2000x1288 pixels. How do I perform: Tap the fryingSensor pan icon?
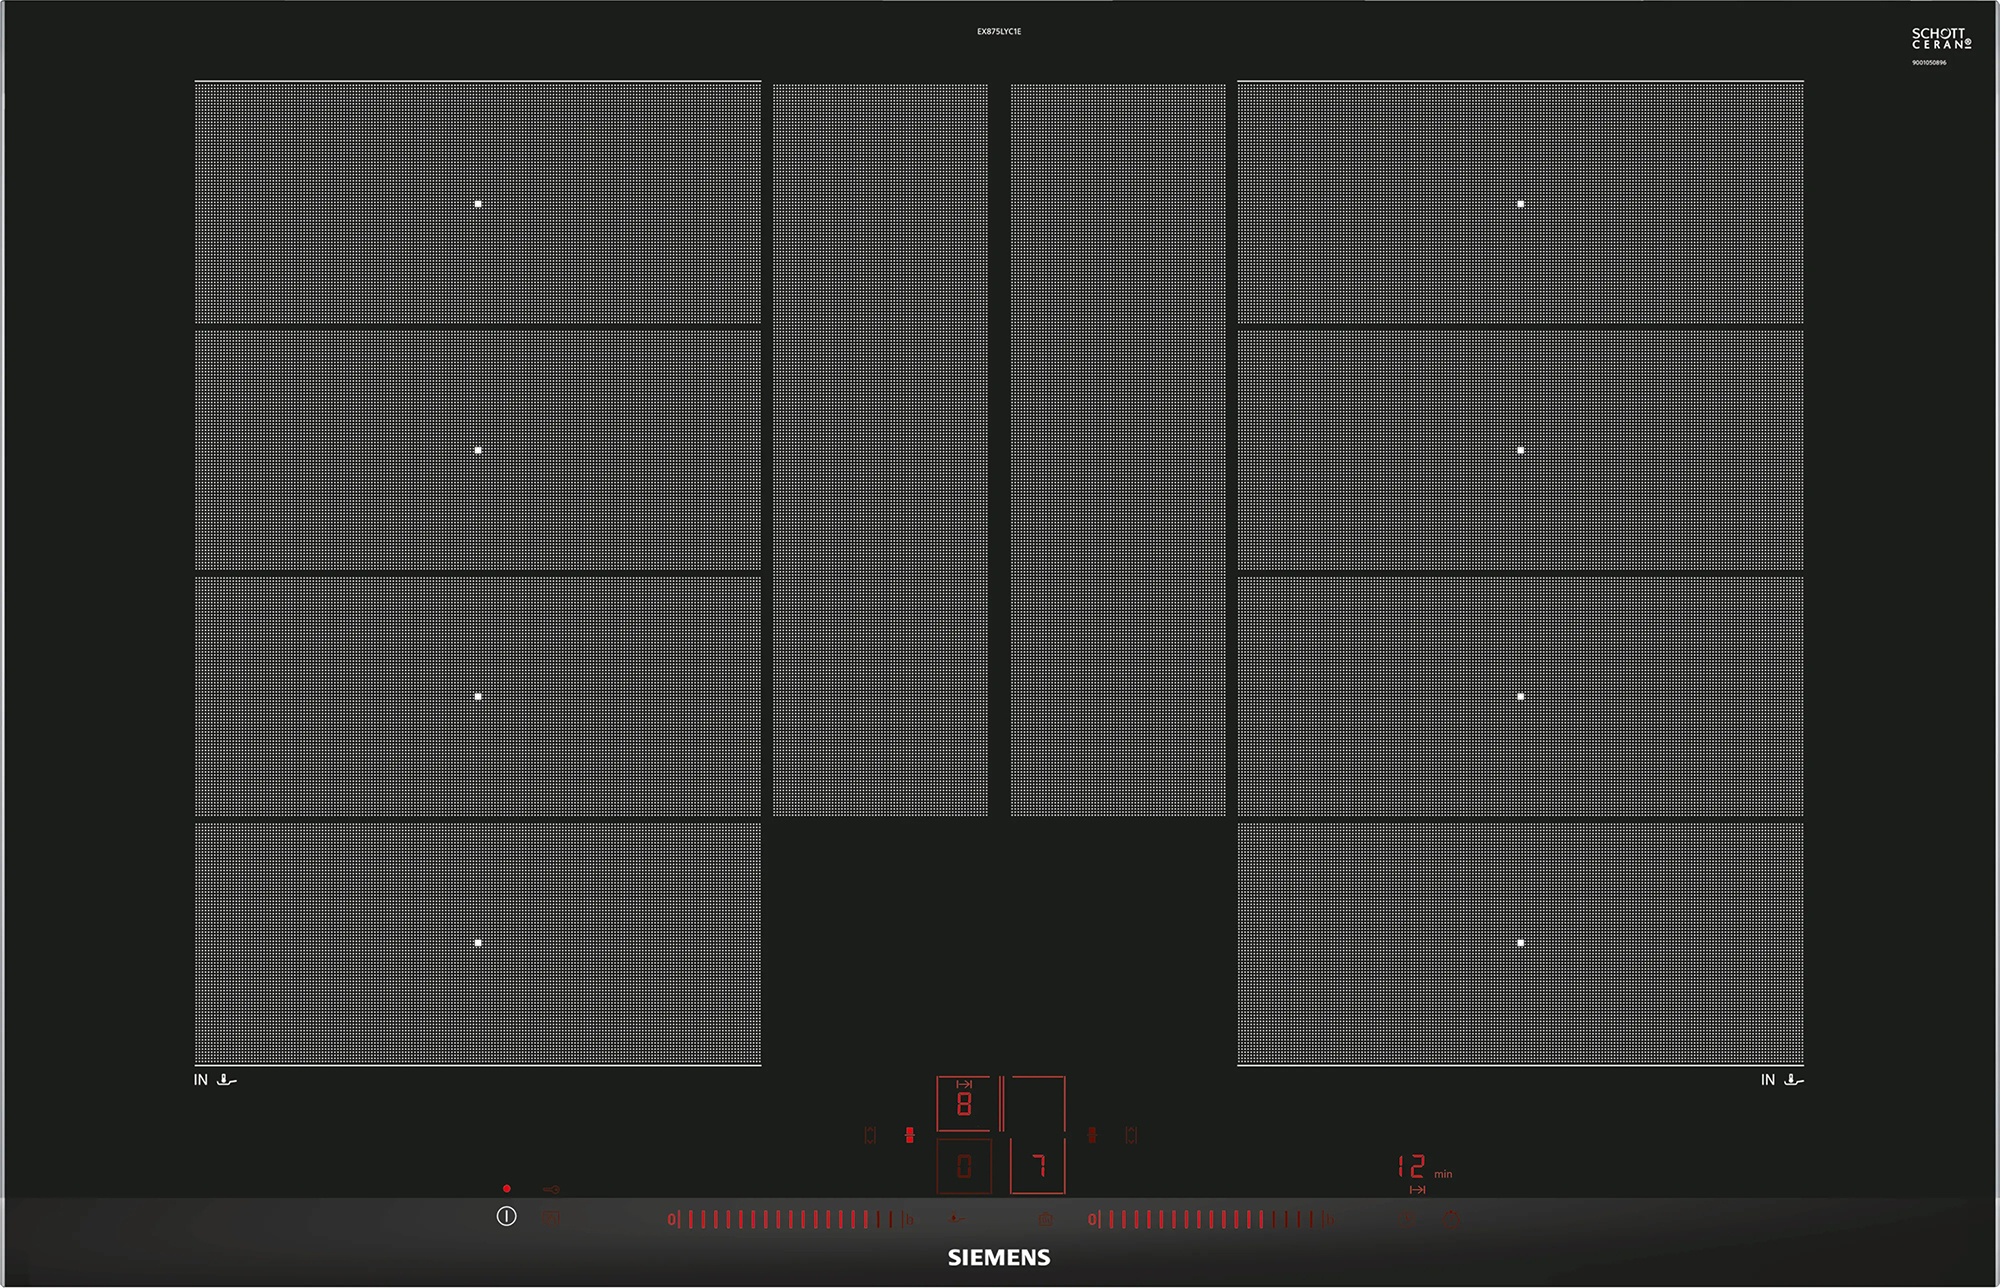tap(958, 1218)
